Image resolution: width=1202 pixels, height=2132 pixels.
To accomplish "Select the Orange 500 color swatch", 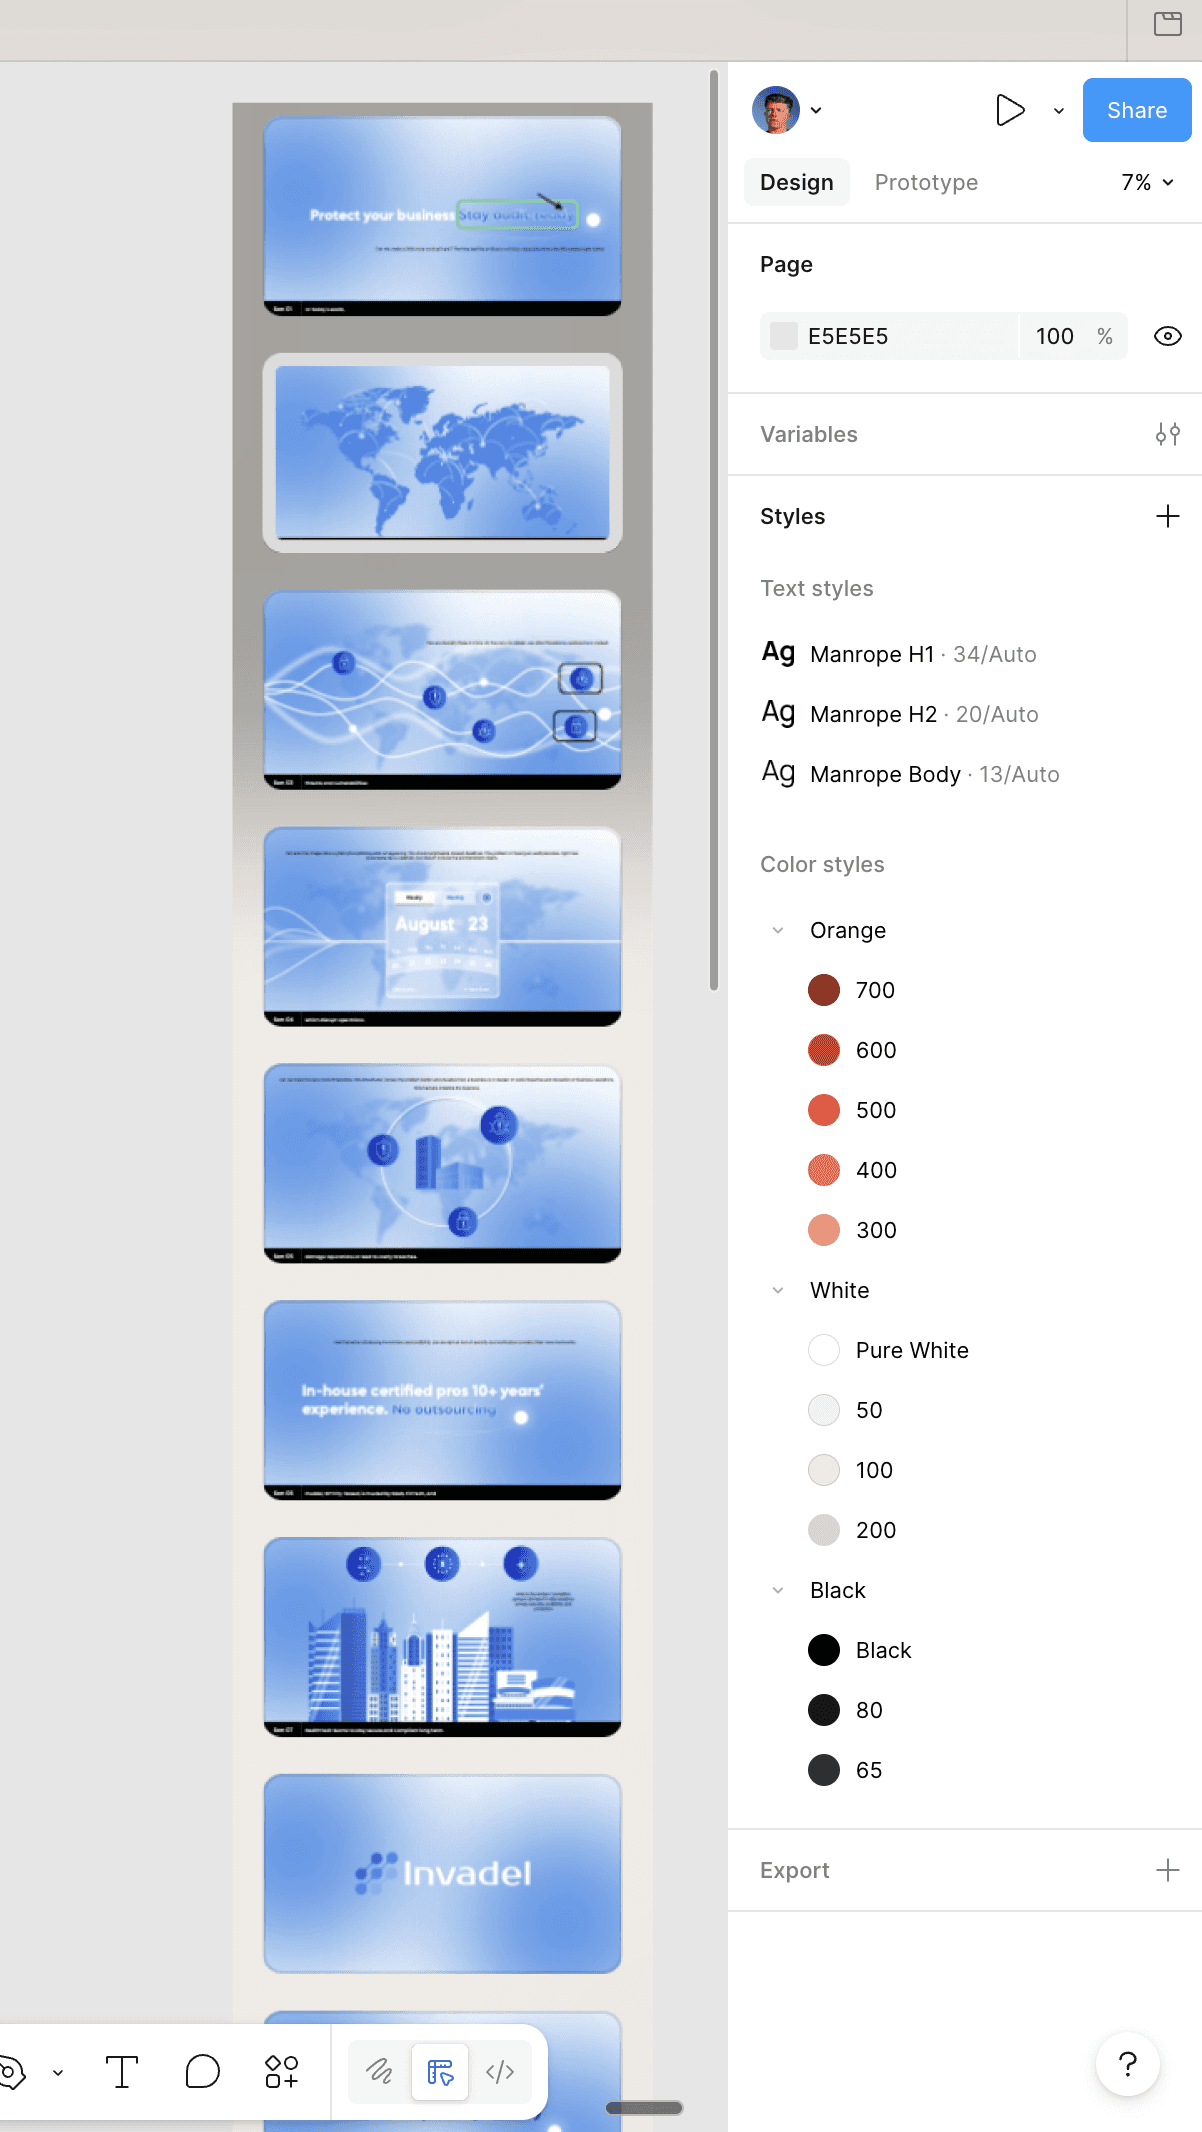I will (x=824, y=1110).
